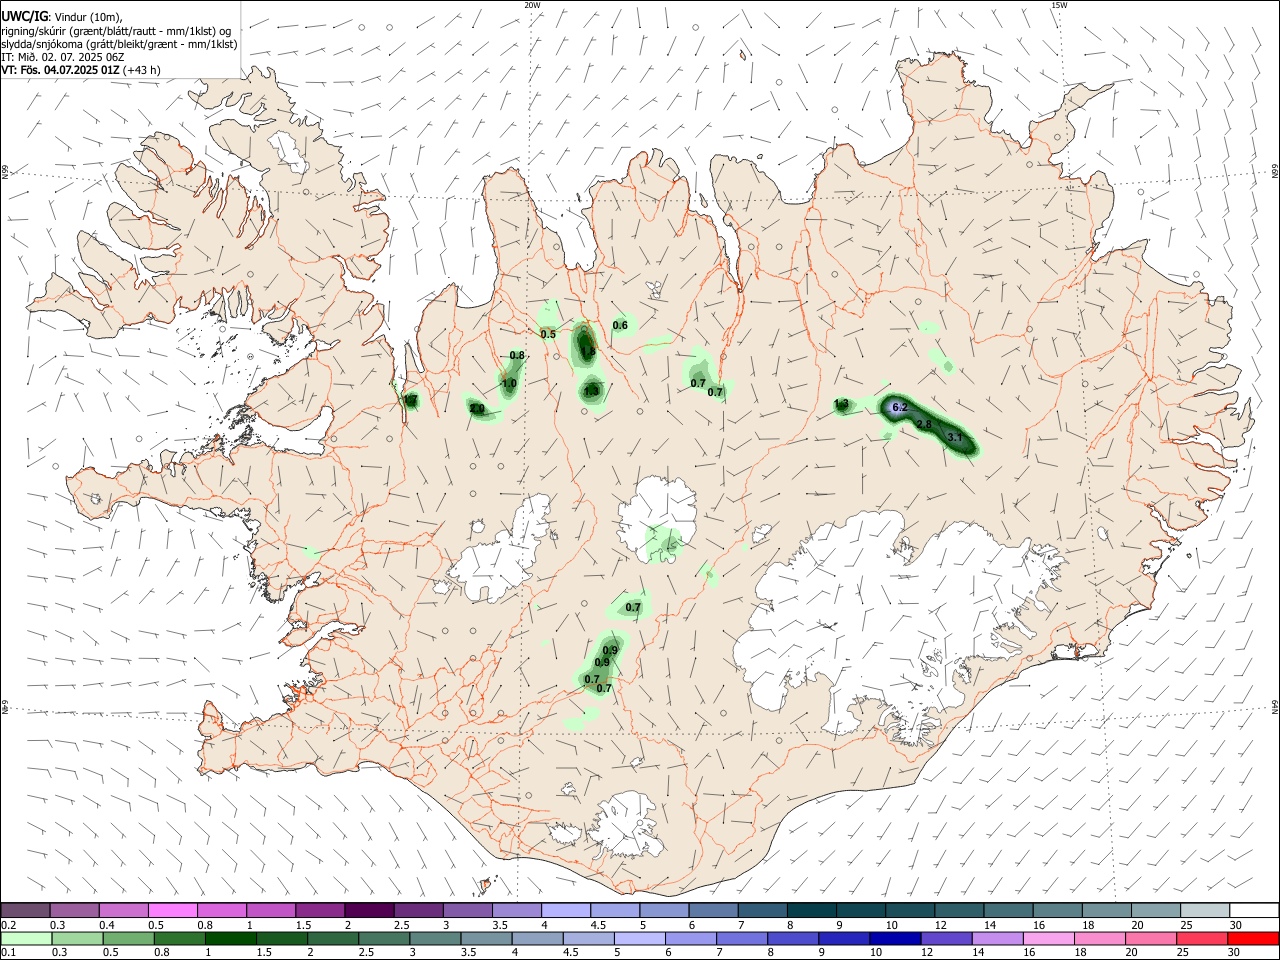The height and width of the screenshot is (960, 1280).
Task: Click the '0.1' tick label under lower legend
Action: (x=9, y=953)
